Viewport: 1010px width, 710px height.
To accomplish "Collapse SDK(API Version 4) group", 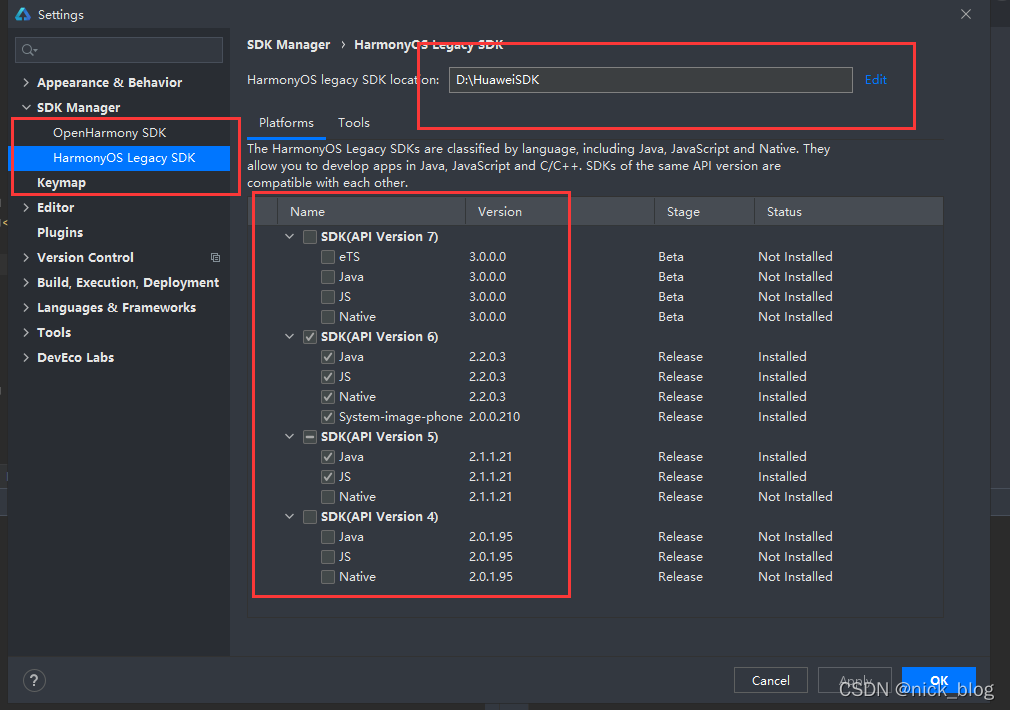I will (290, 517).
